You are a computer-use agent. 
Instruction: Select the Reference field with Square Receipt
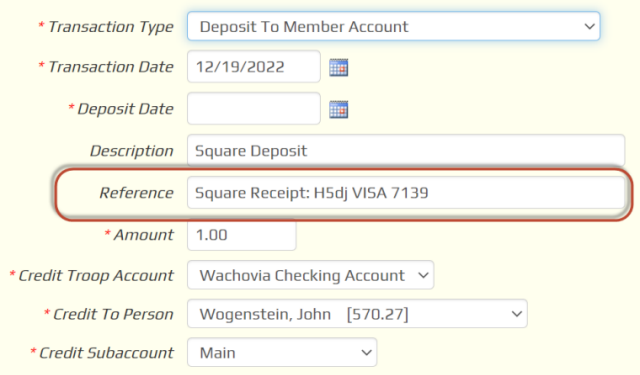(406, 193)
